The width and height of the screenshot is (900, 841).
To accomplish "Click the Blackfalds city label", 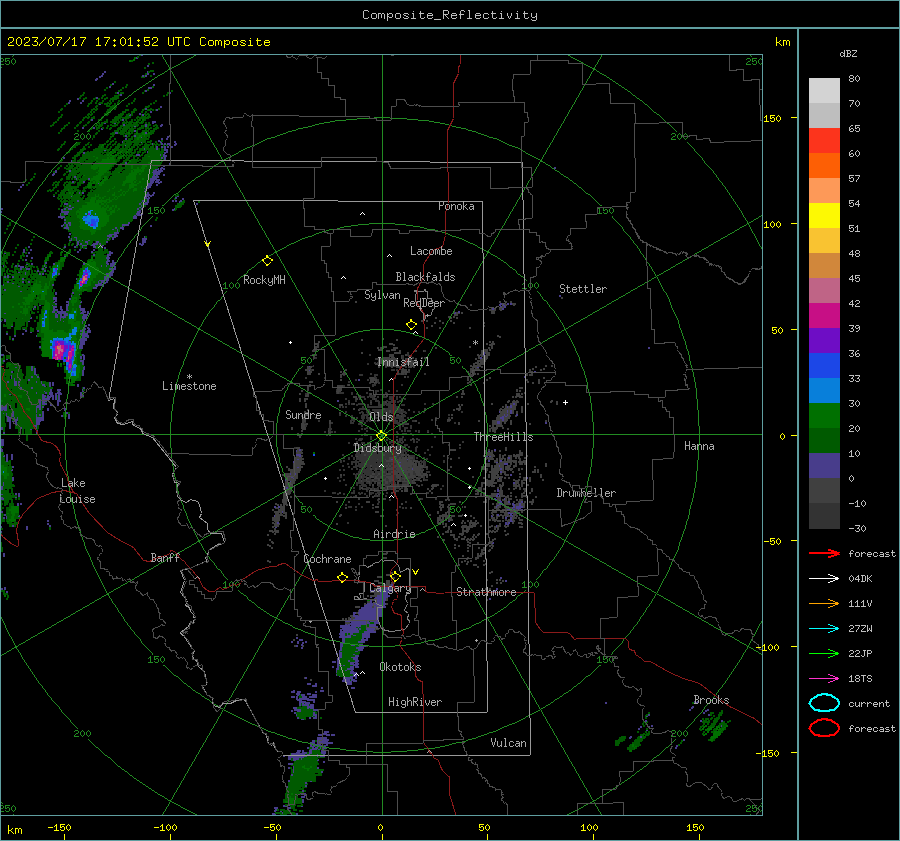I will pyautogui.click(x=425, y=277).
